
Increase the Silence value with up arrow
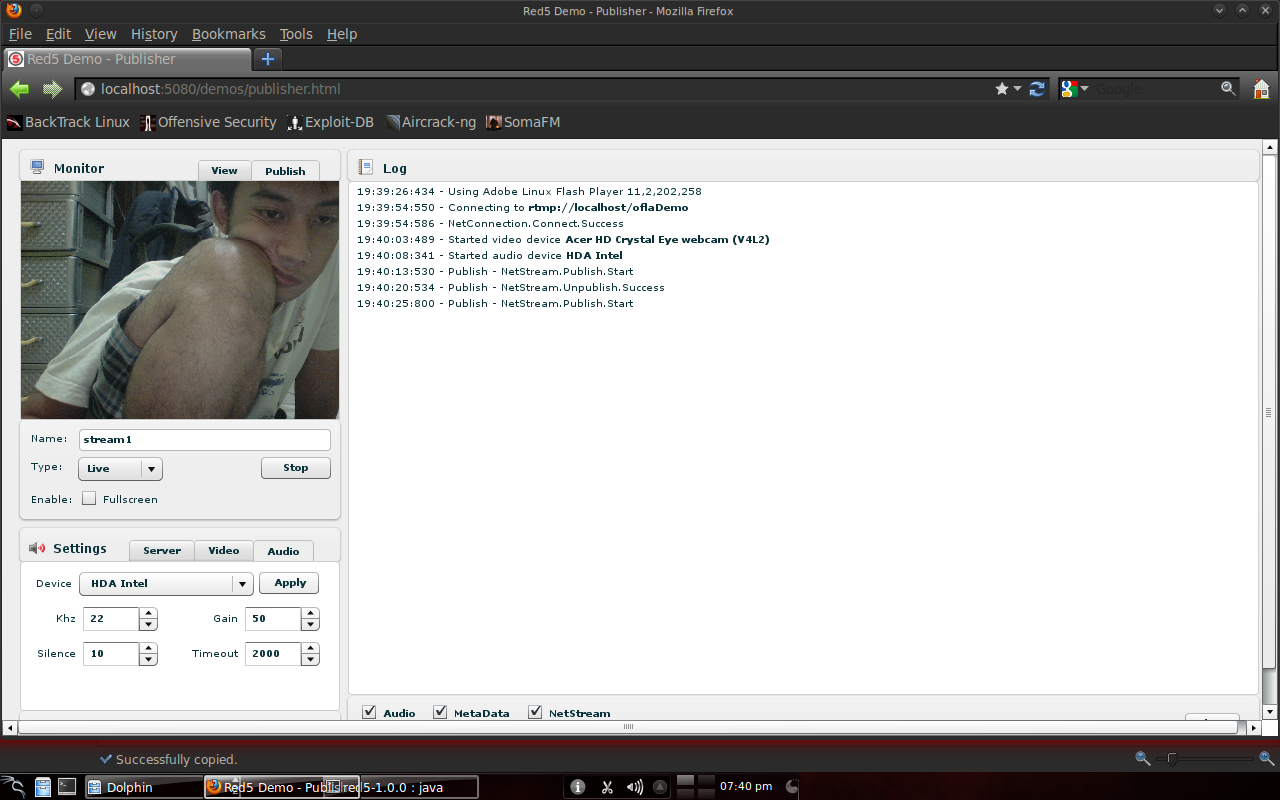click(x=148, y=648)
